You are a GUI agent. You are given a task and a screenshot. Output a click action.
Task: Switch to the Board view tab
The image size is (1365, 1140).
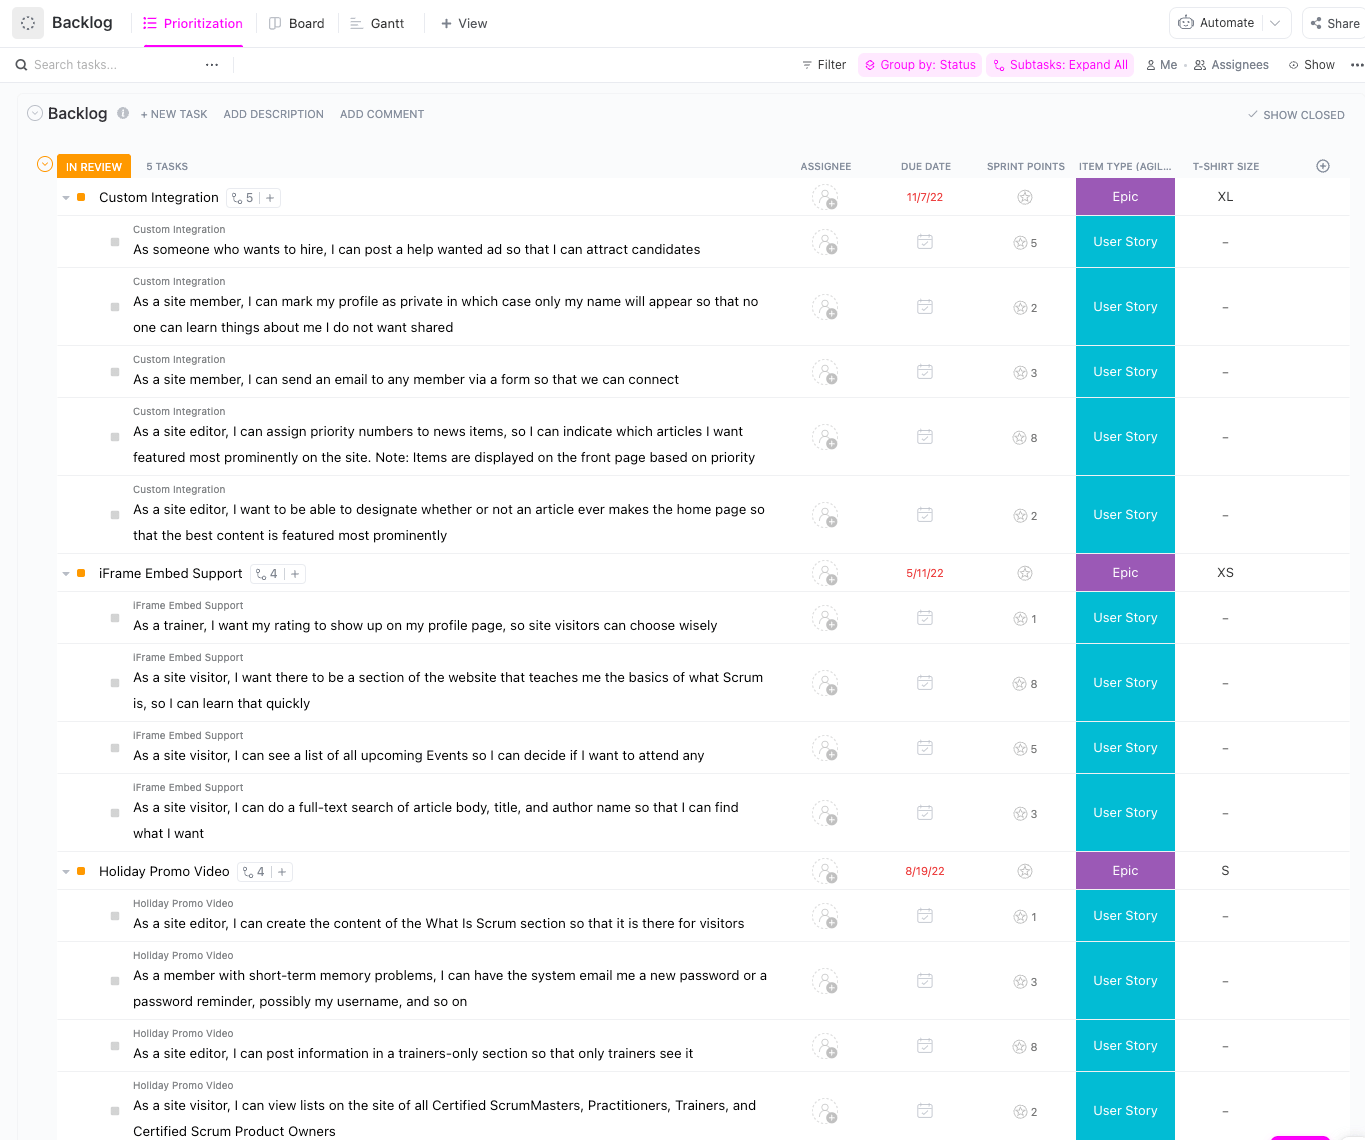[297, 23]
